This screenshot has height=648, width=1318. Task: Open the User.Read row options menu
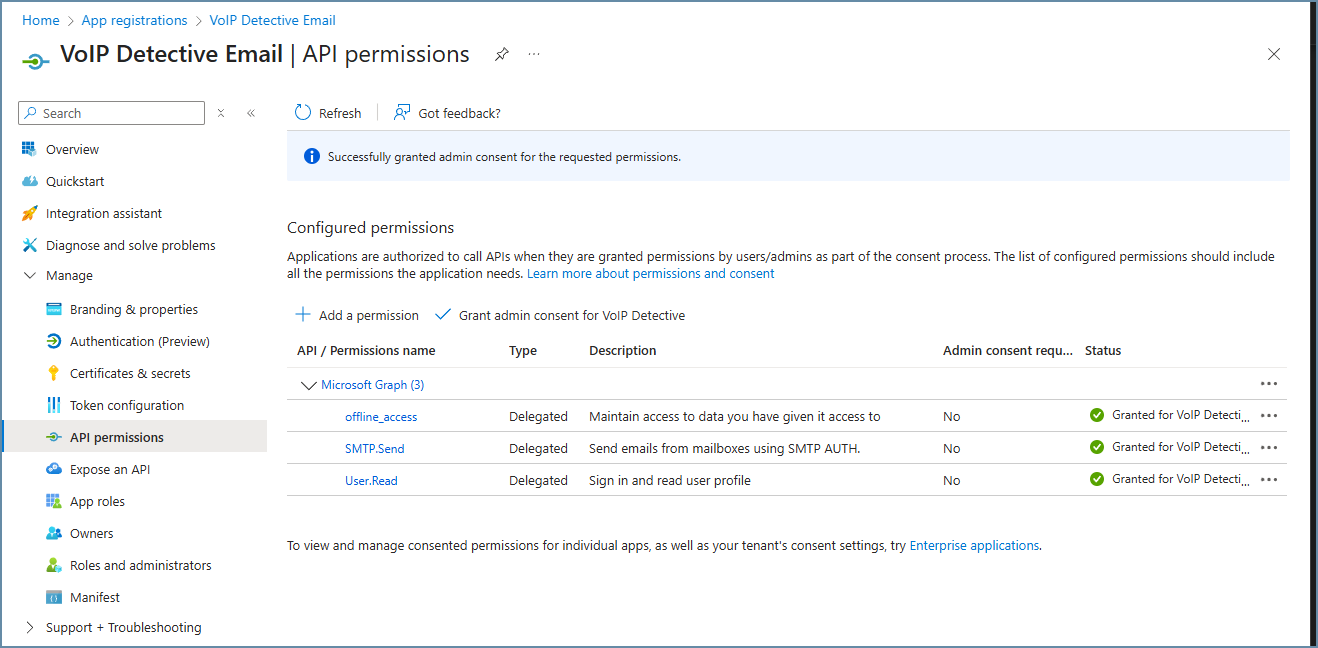pyautogui.click(x=1269, y=479)
